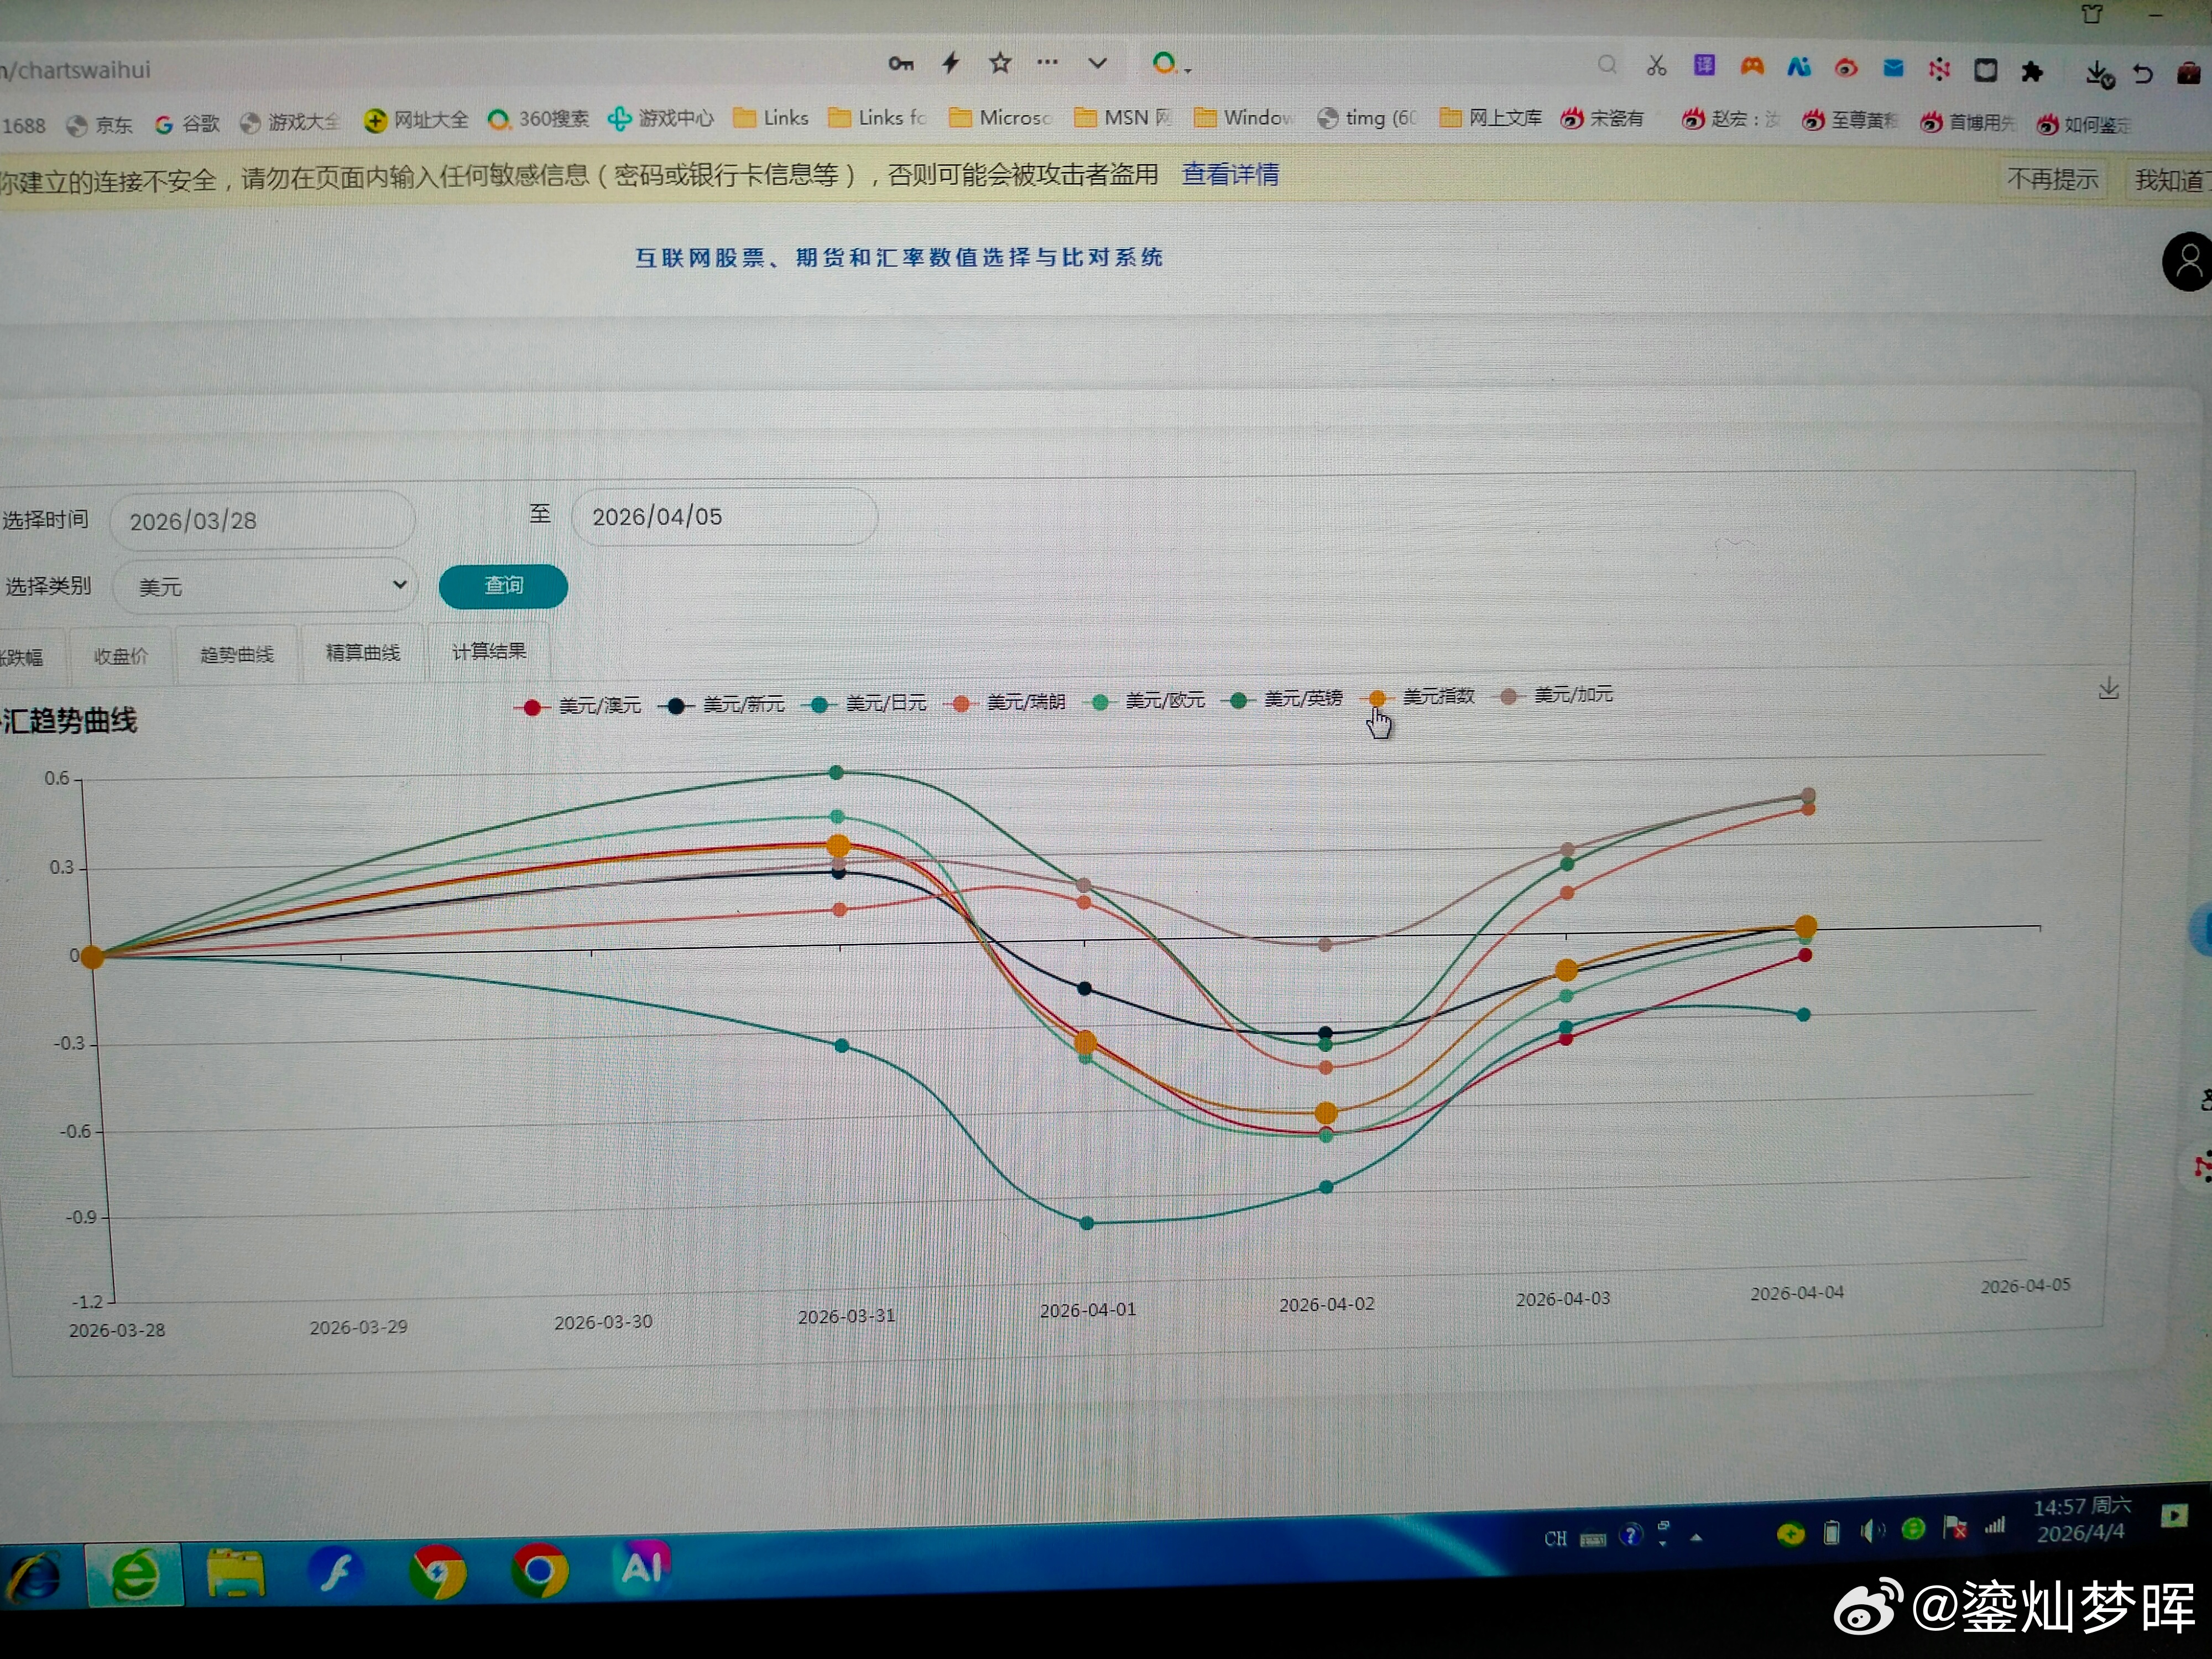The height and width of the screenshot is (1659, 2212).
Task: Open the browser downloads icon
Action: (2098, 73)
